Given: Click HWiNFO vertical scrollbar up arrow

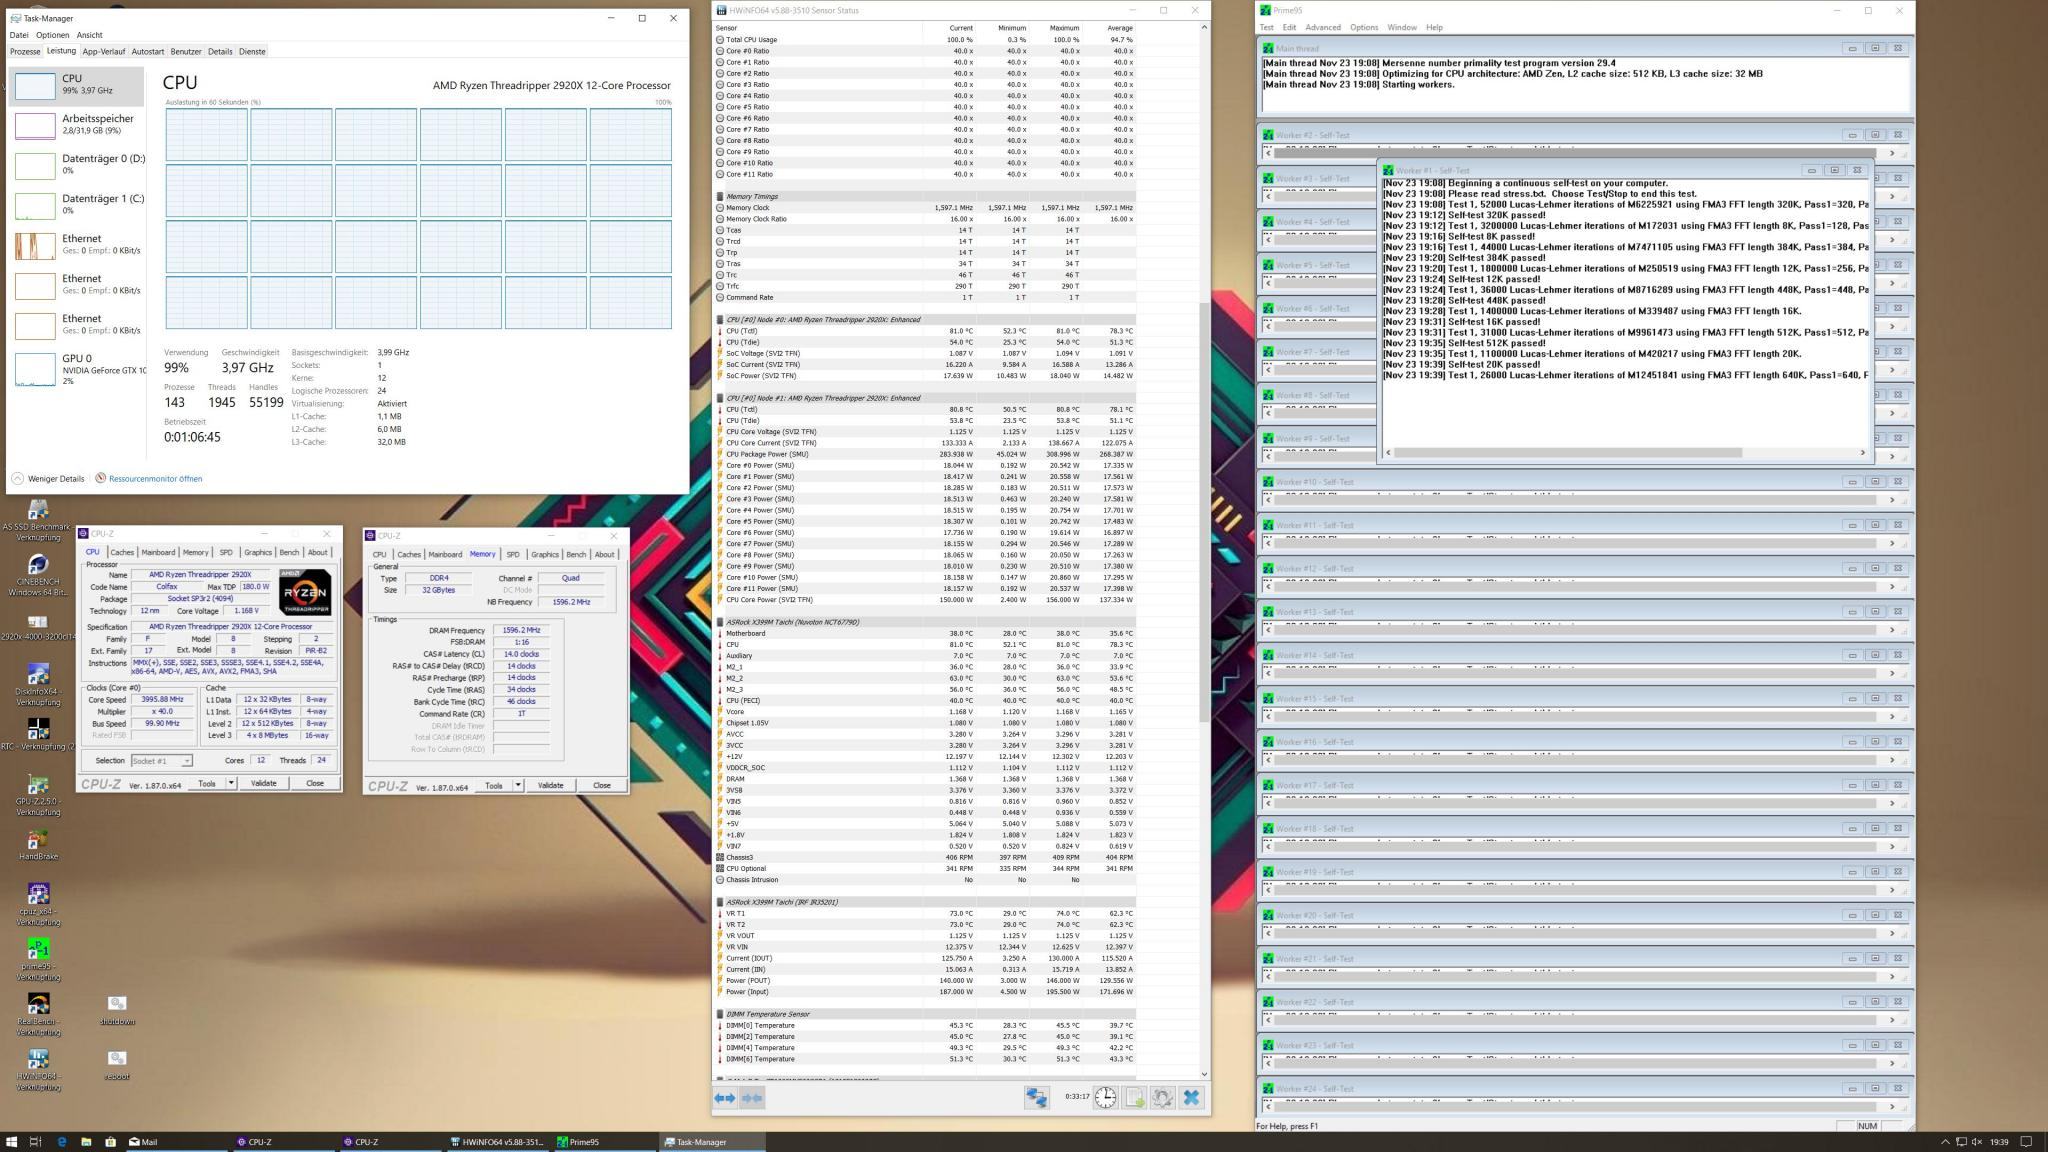Looking at the screenshot, I should point(1203,27).
